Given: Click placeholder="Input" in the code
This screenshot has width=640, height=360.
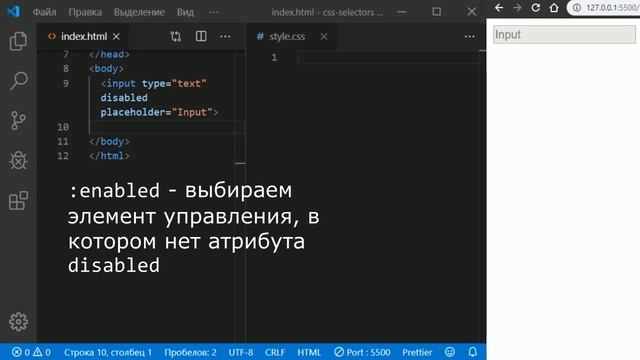Looking at the screenshot, I should [x=157, y=112].
